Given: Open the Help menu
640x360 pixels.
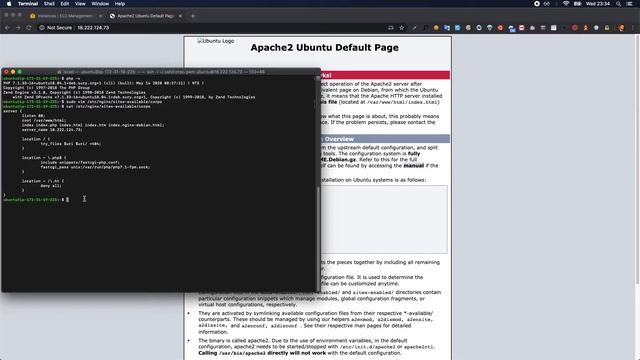Looking at the screenshot, I should pyautogui.click(x=120, y=4).
